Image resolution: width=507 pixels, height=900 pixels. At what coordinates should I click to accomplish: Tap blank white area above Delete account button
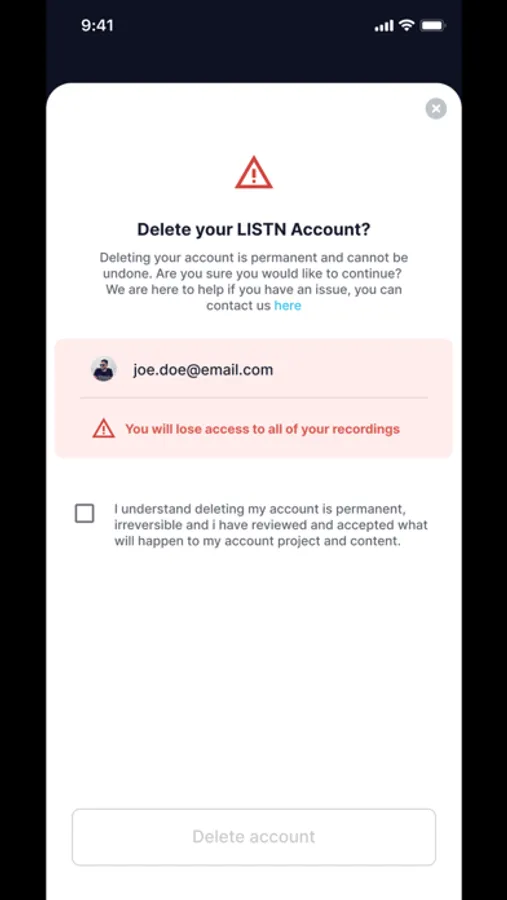[254, 677]
